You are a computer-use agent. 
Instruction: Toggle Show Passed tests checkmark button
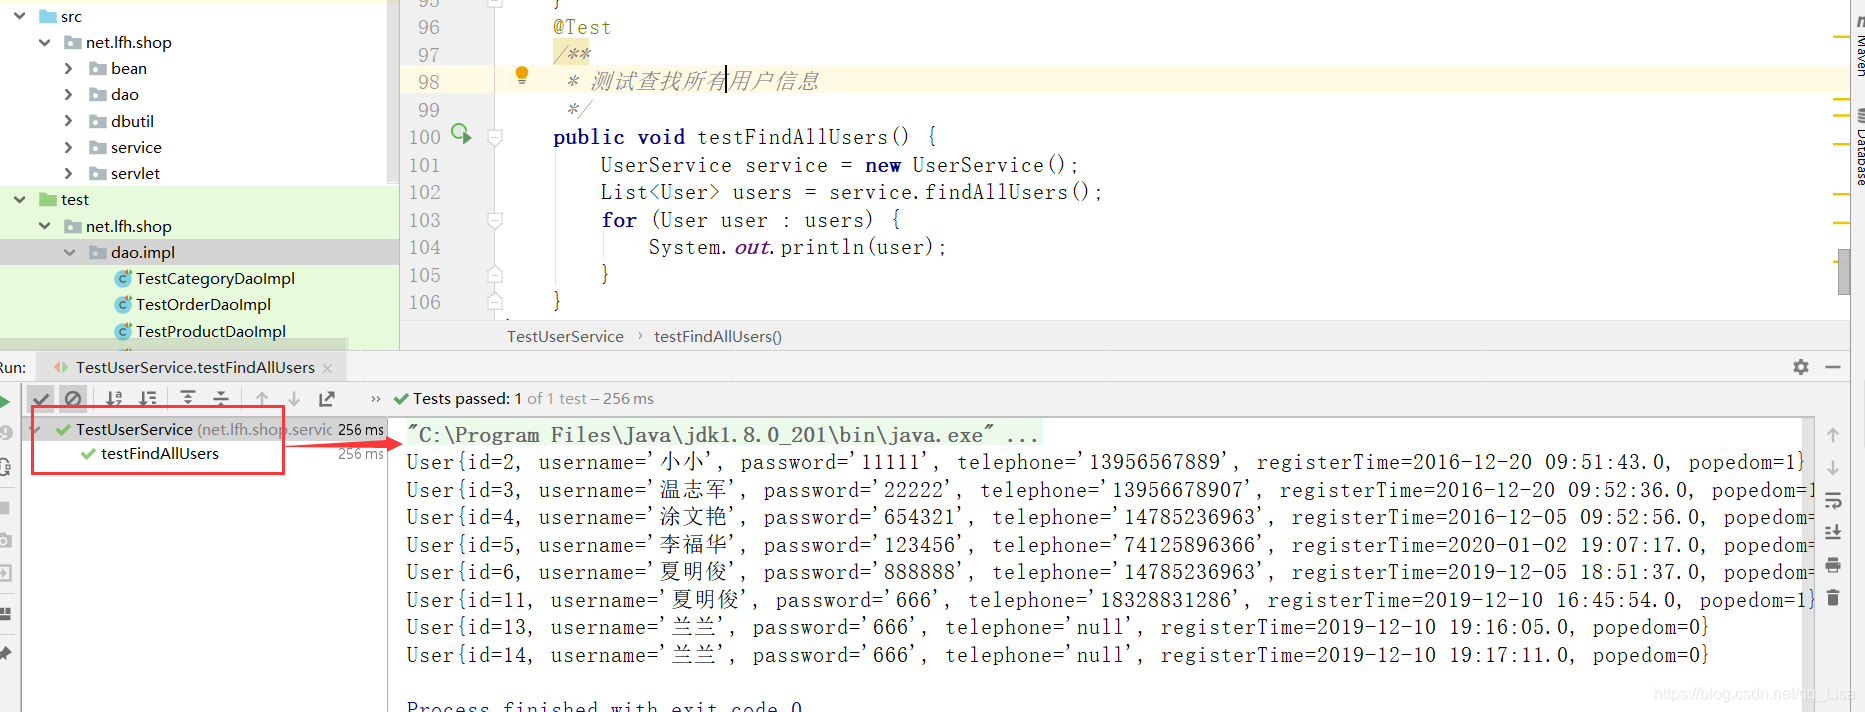coord(41,398)
